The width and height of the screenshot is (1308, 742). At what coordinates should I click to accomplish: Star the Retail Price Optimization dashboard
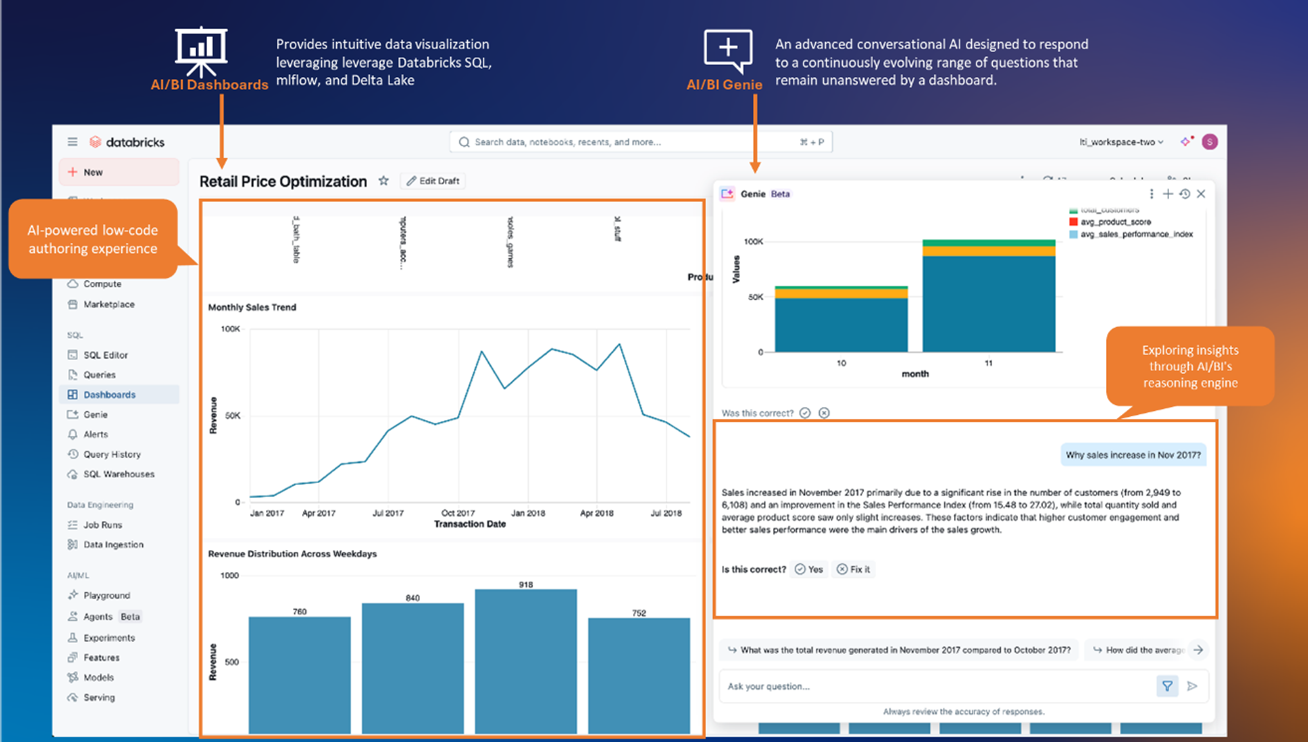(x=383, y=181)
